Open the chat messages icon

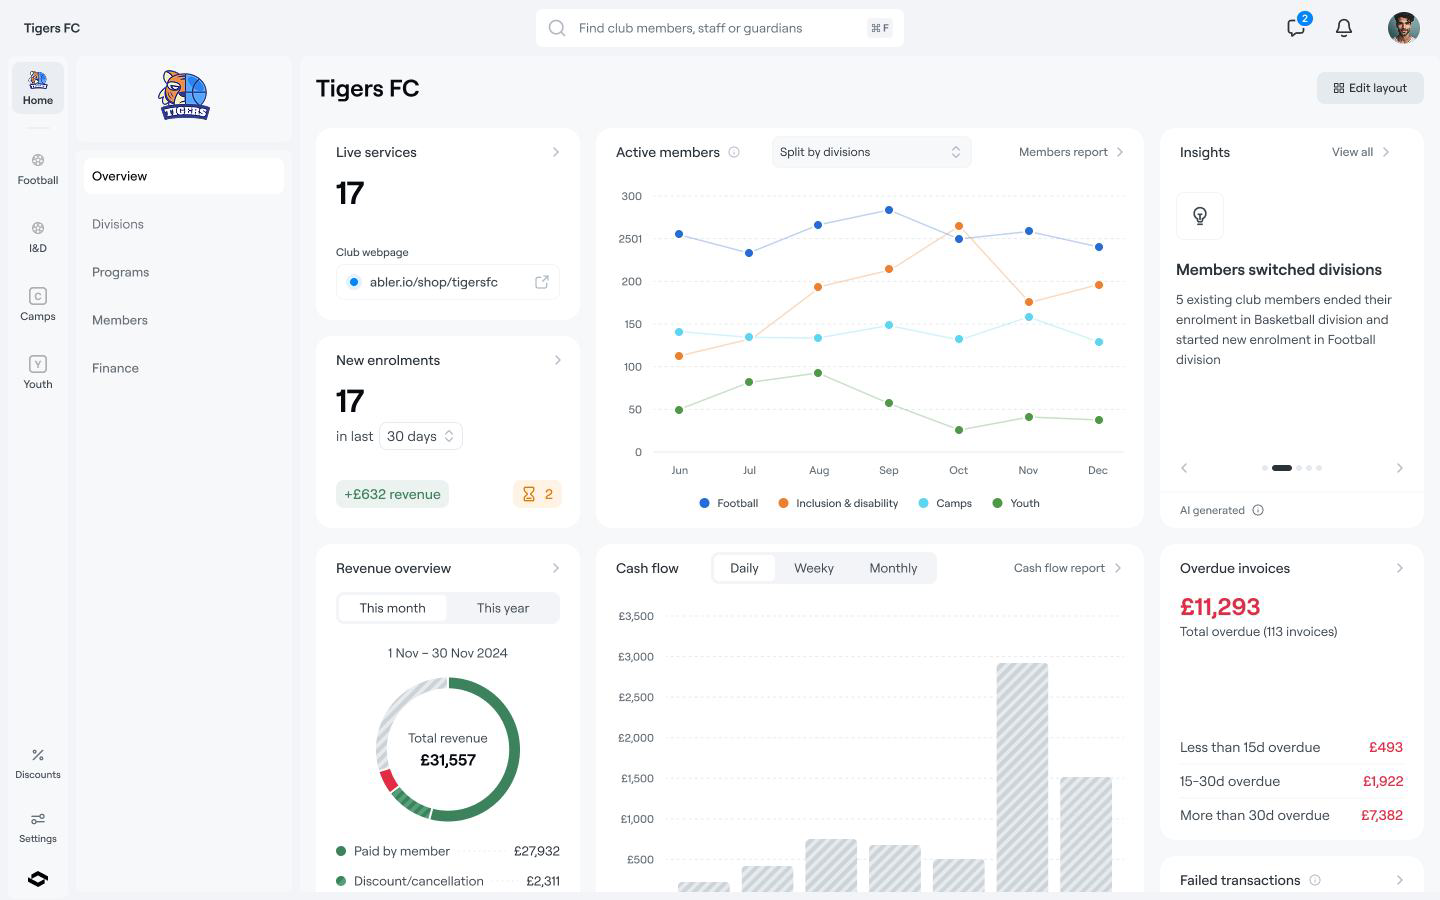click(1296, 27)
